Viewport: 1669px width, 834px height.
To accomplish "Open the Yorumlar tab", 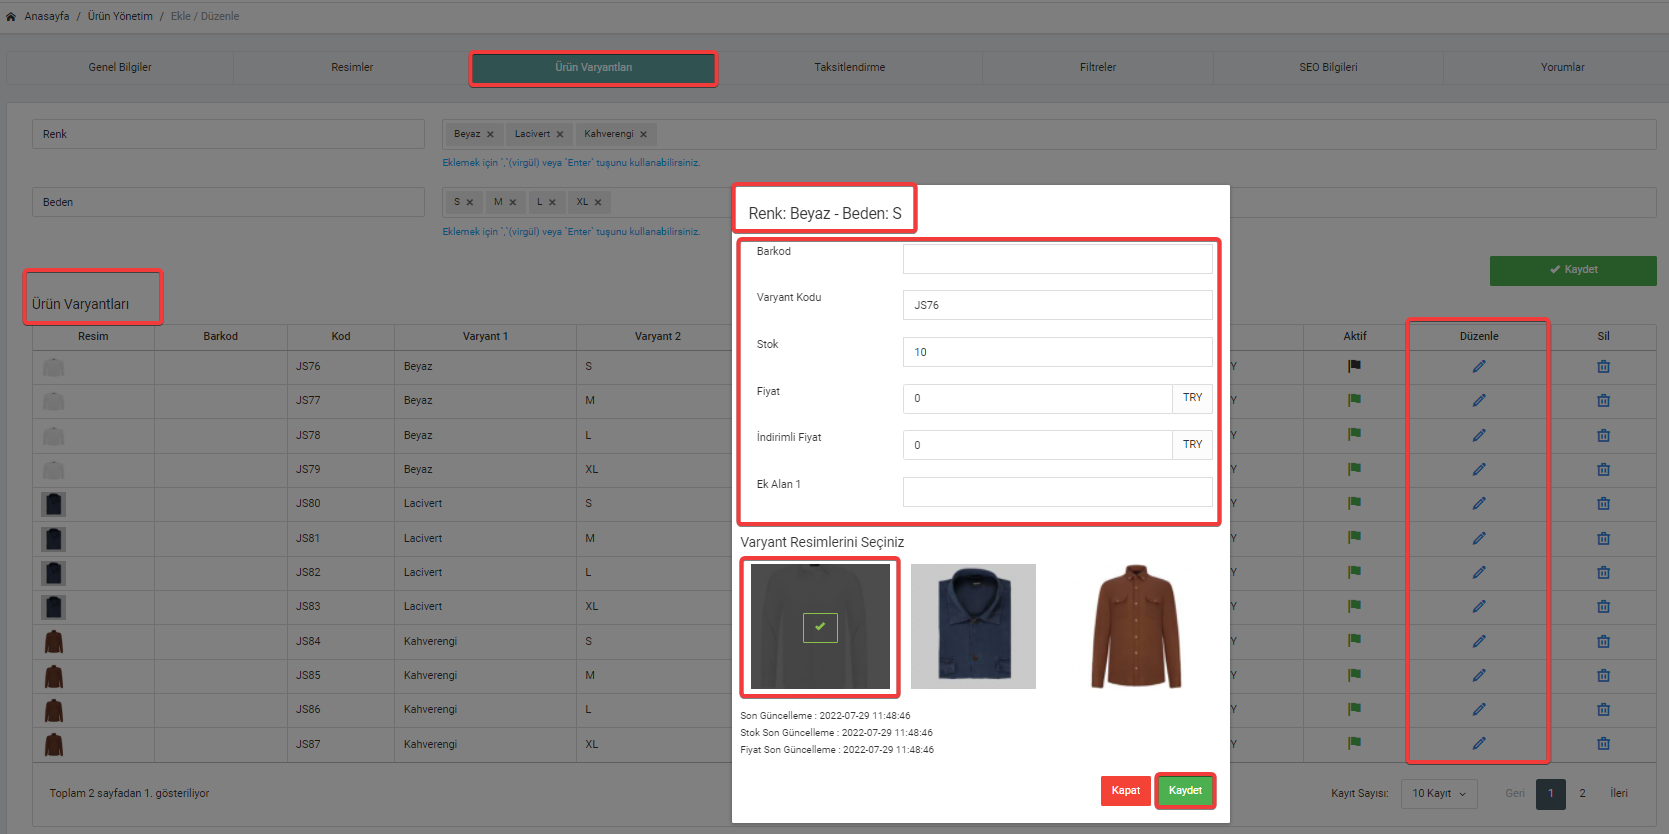I will pyautogui.click(x=1562, y=67).
